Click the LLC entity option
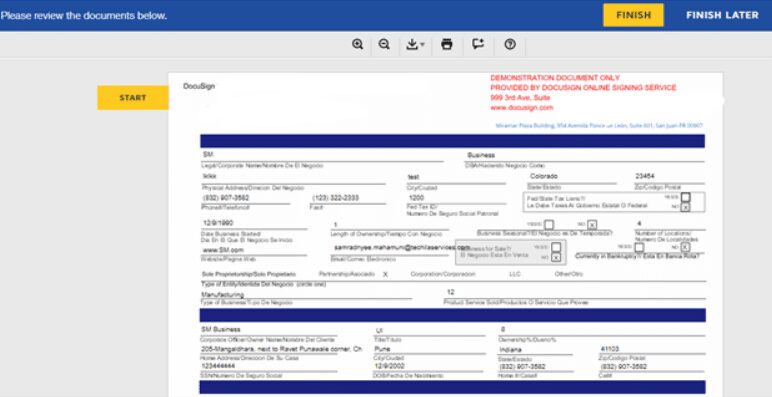This screenshot has width=772, height=397. click(515, 274)
